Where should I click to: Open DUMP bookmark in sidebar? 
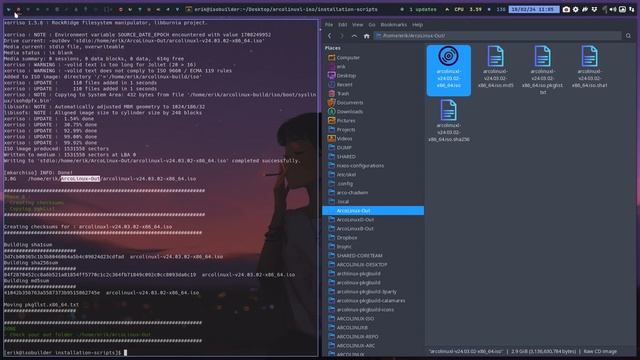(340, 147)
